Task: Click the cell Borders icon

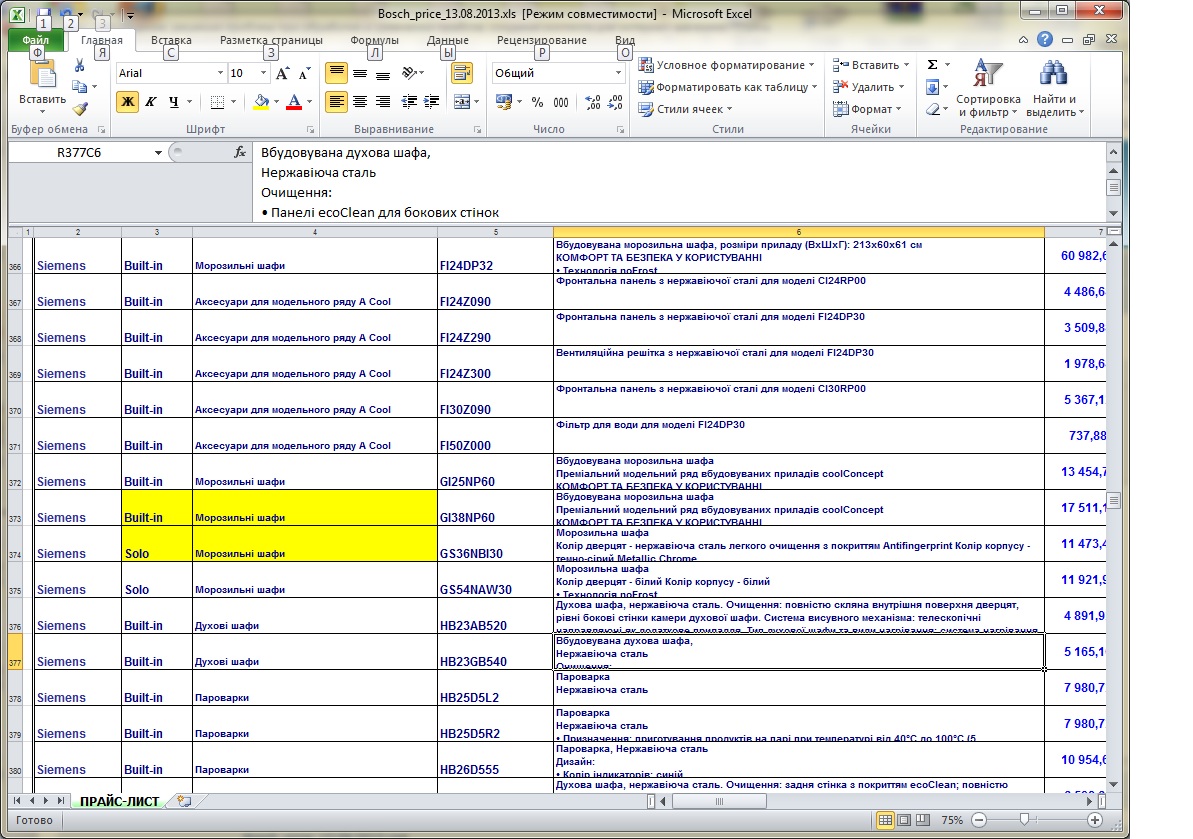Action: pyautogui.click(x=218, y=101)
